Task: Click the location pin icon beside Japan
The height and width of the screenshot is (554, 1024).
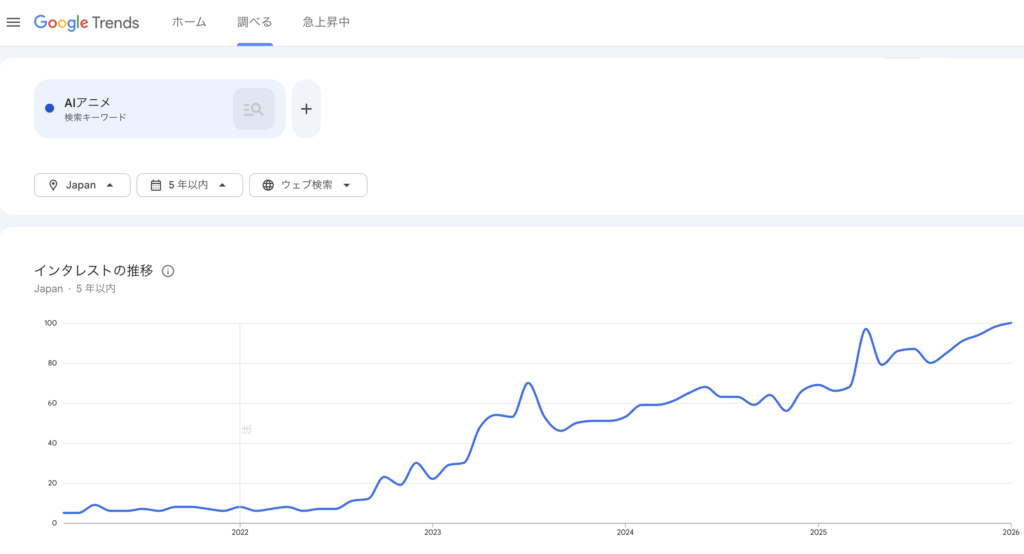Action: [x=52, y=185]
